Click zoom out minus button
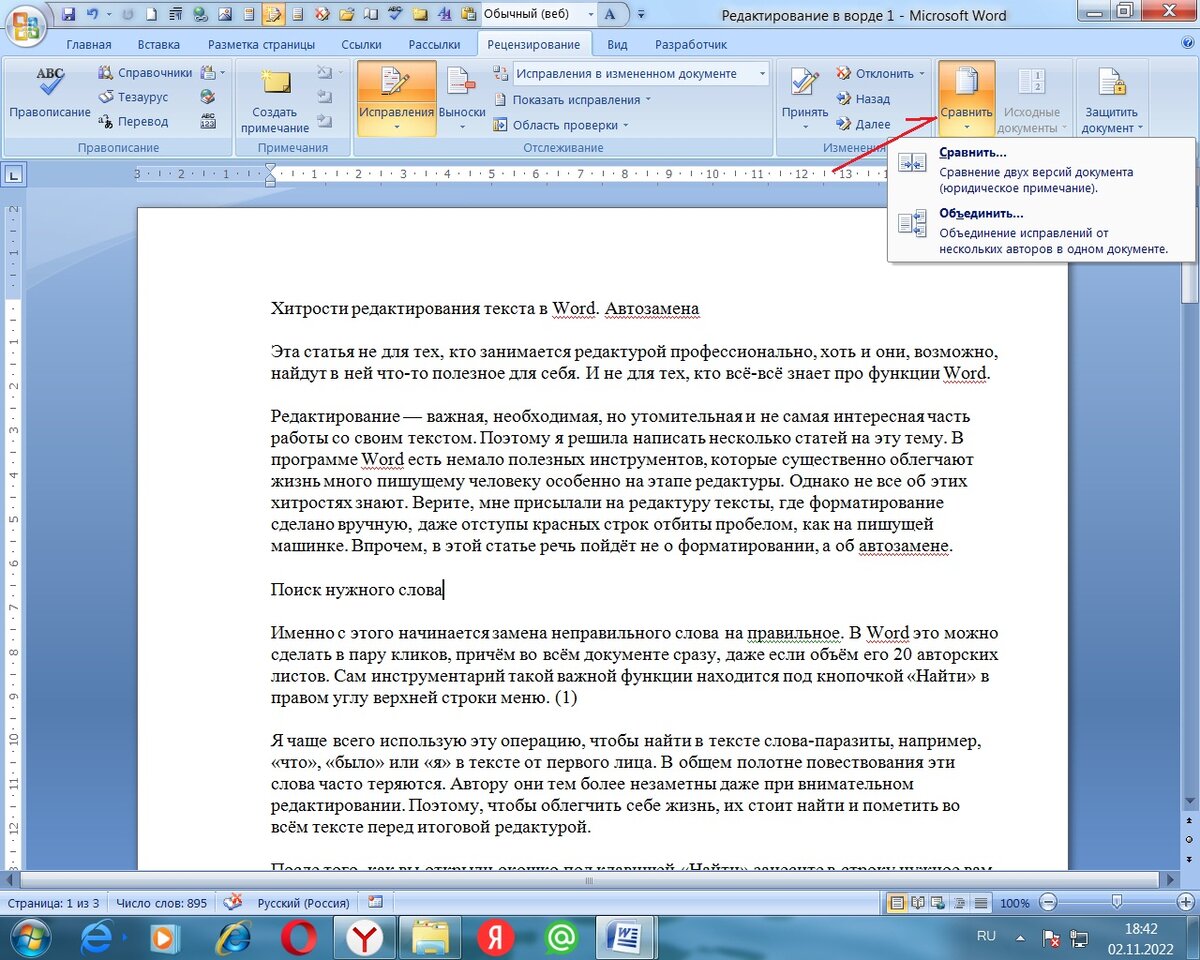1200x960 pixels. pyautogui.click(x=1049, y=903)
